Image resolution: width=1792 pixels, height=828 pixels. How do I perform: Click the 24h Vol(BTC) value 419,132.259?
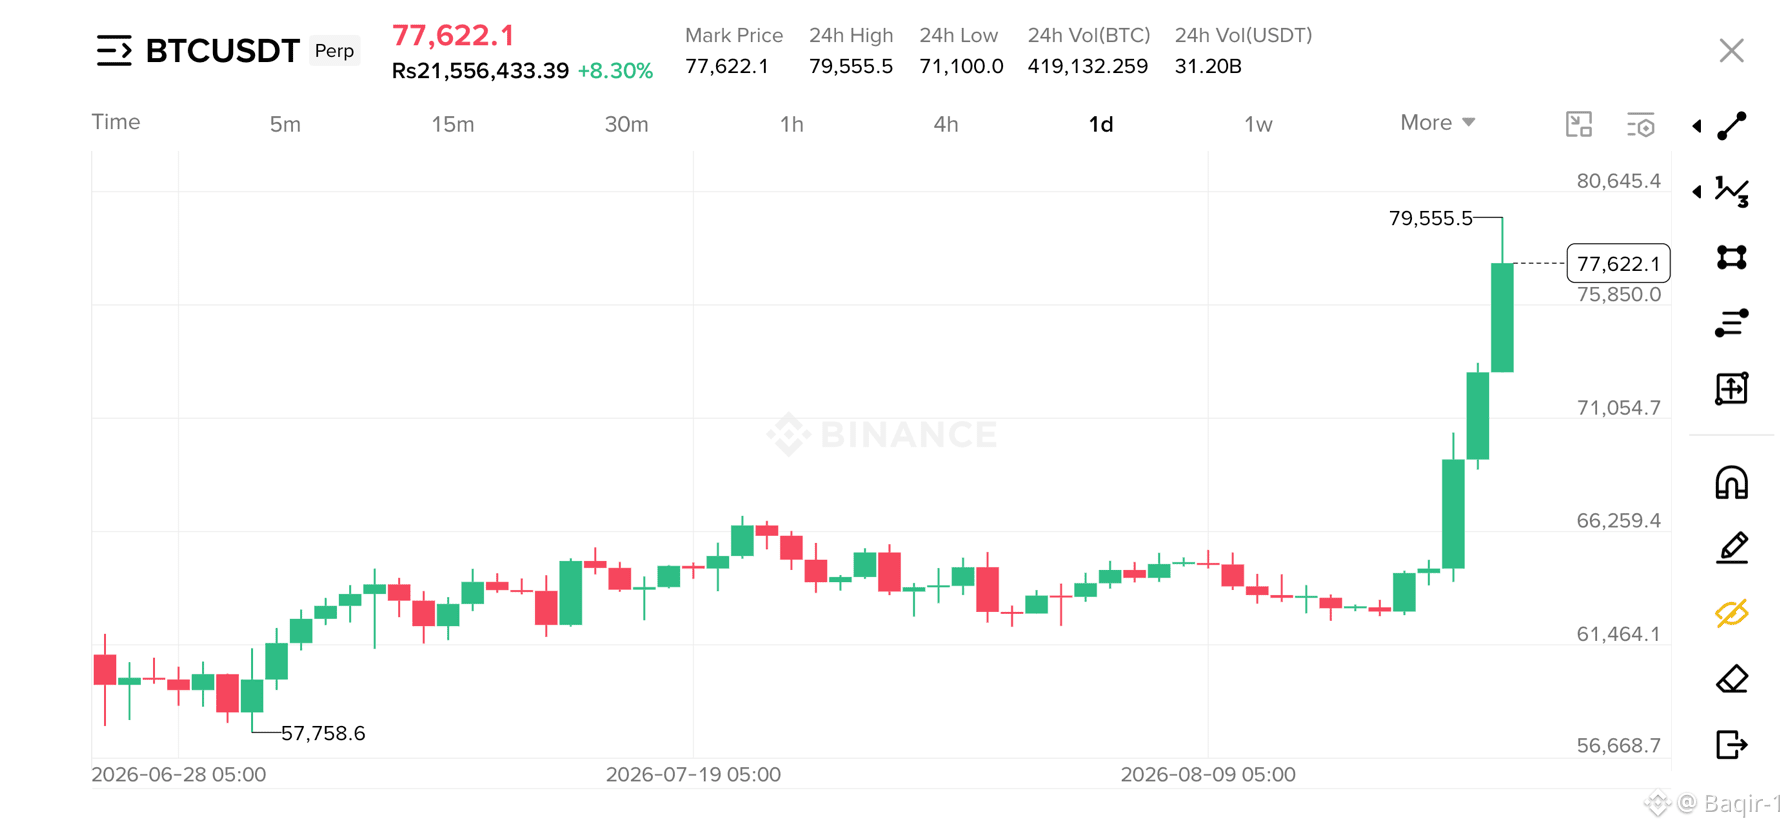pyautogui.click(x=1088, y=66)
